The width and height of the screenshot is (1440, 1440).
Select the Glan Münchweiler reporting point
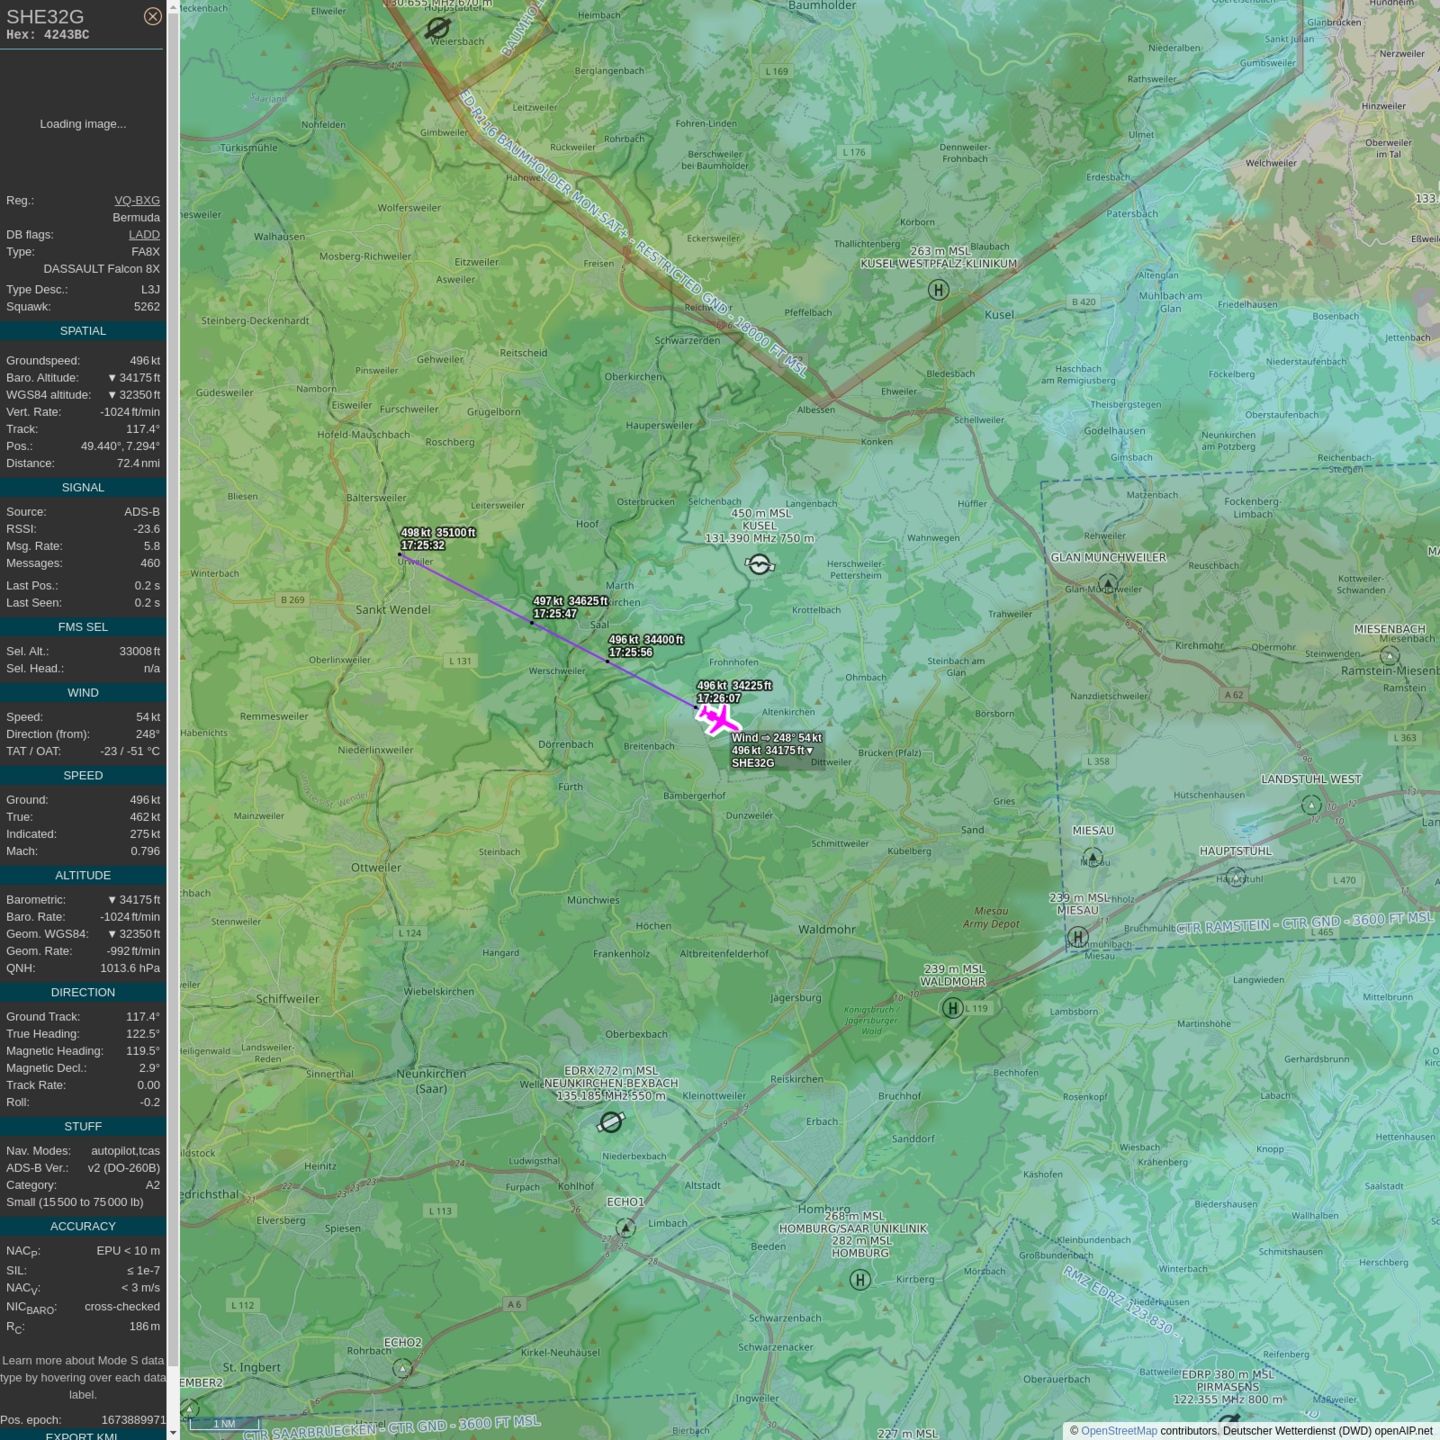pos(1108,582)
